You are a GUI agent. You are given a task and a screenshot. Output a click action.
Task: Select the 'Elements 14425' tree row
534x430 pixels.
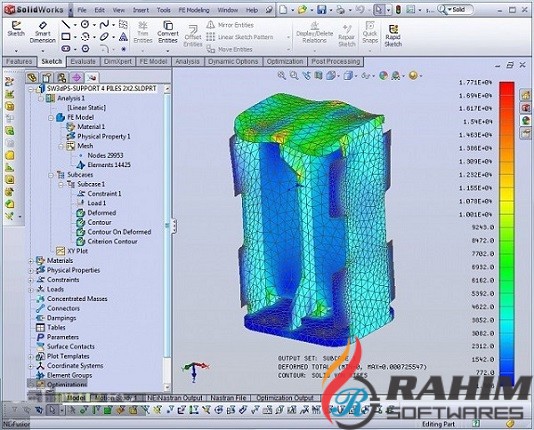(104, 165)
